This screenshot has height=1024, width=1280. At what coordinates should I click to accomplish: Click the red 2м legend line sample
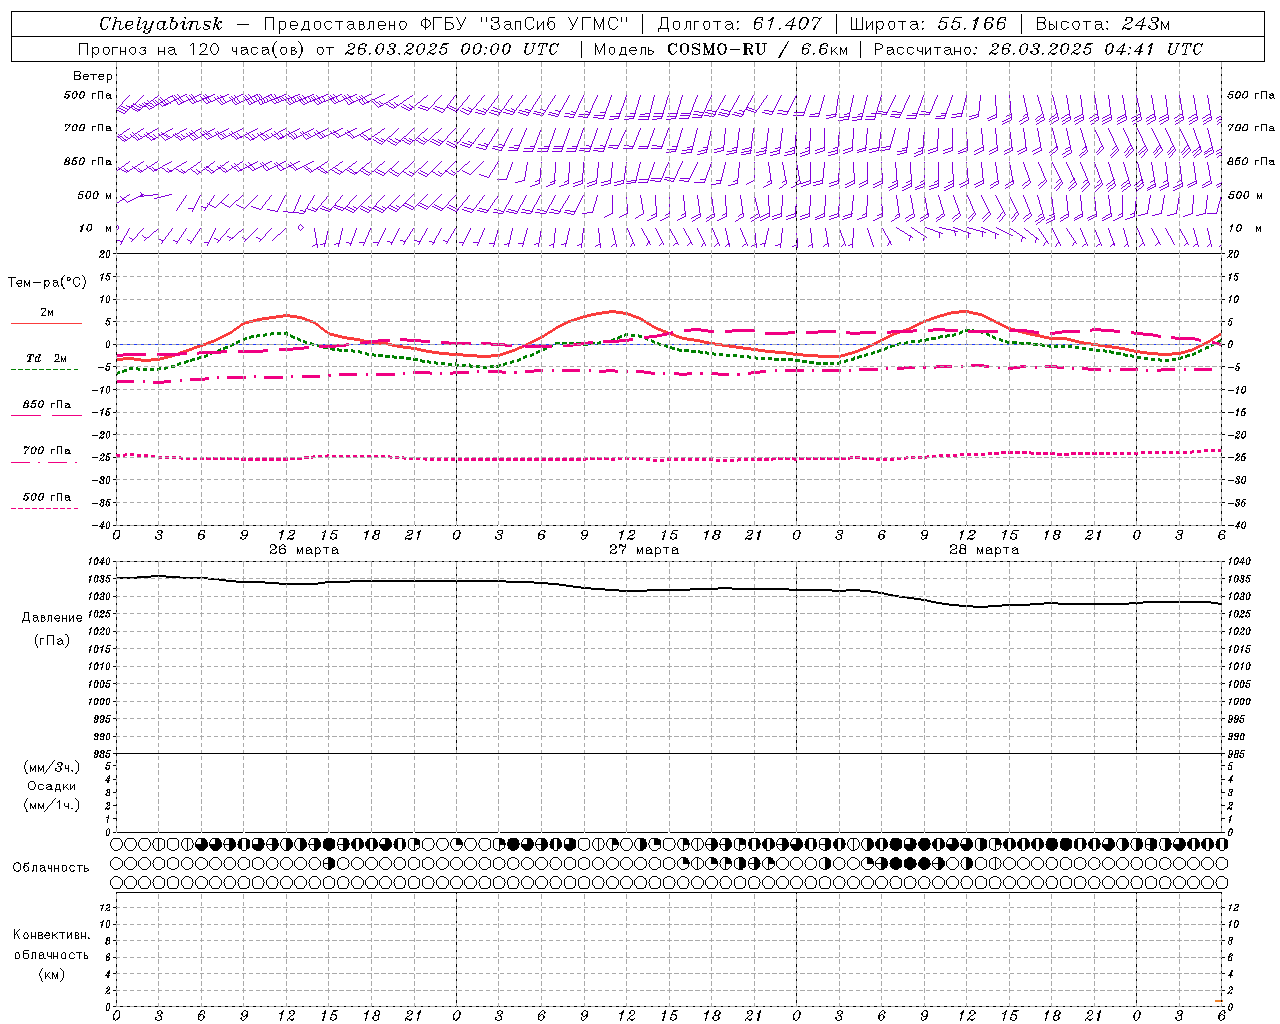(x=46, y=324)
